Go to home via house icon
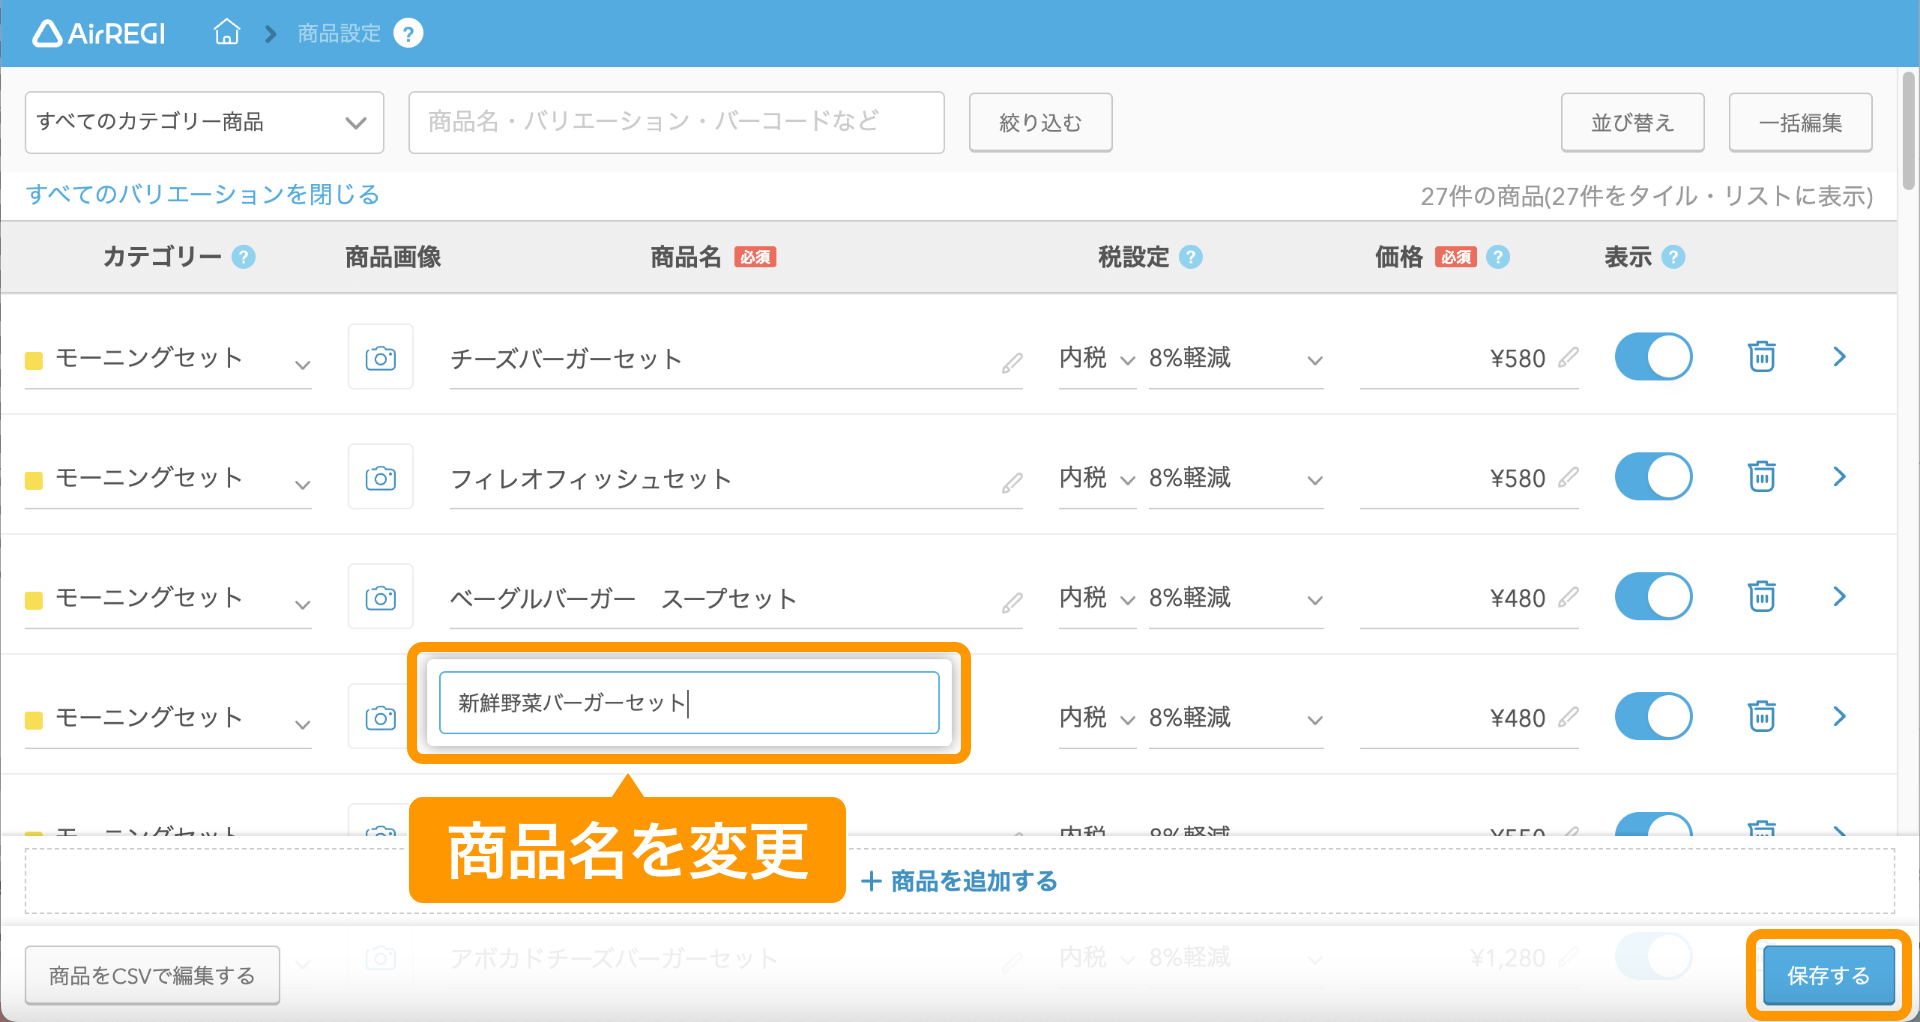This screenshot has height=1022, width=1920. [227, 33]
